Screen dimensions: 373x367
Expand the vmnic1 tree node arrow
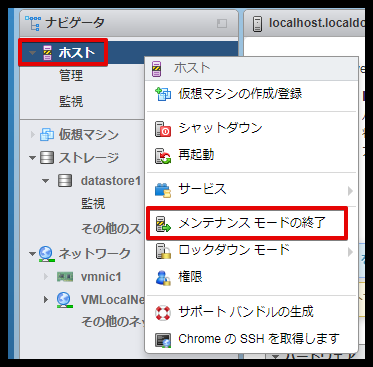[46, 277]
